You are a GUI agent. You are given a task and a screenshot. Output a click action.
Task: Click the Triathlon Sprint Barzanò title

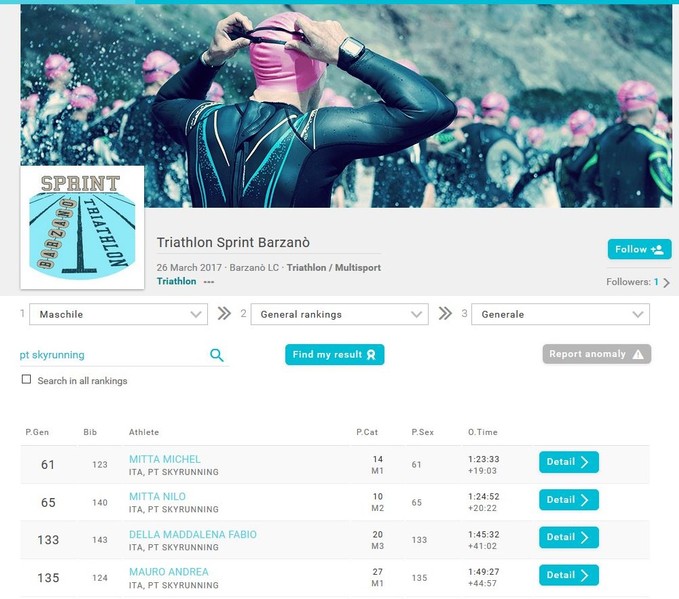233,243
